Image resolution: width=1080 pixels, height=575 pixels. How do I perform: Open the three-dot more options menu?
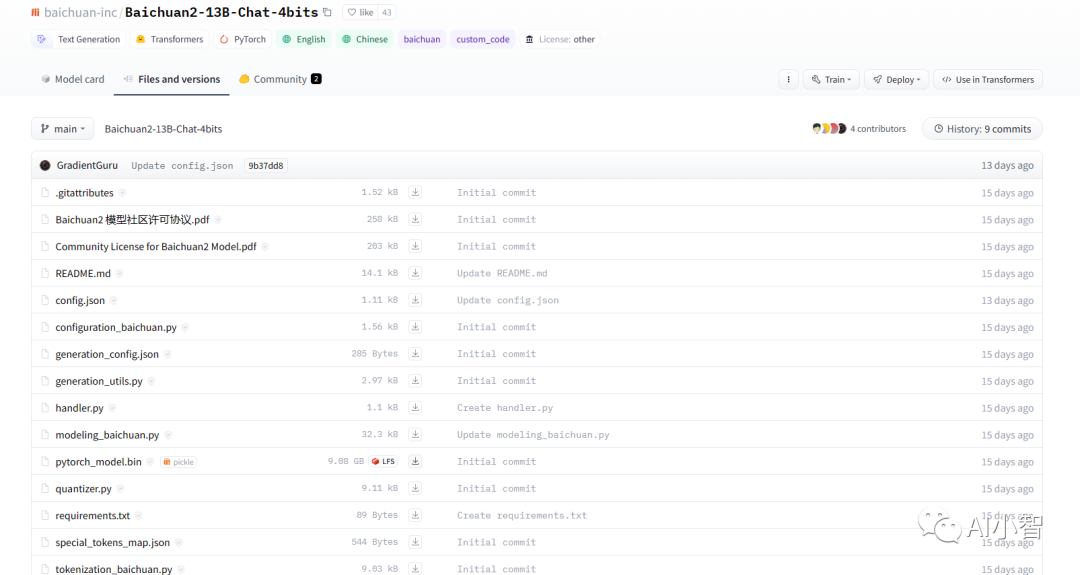tap(789, 79)
